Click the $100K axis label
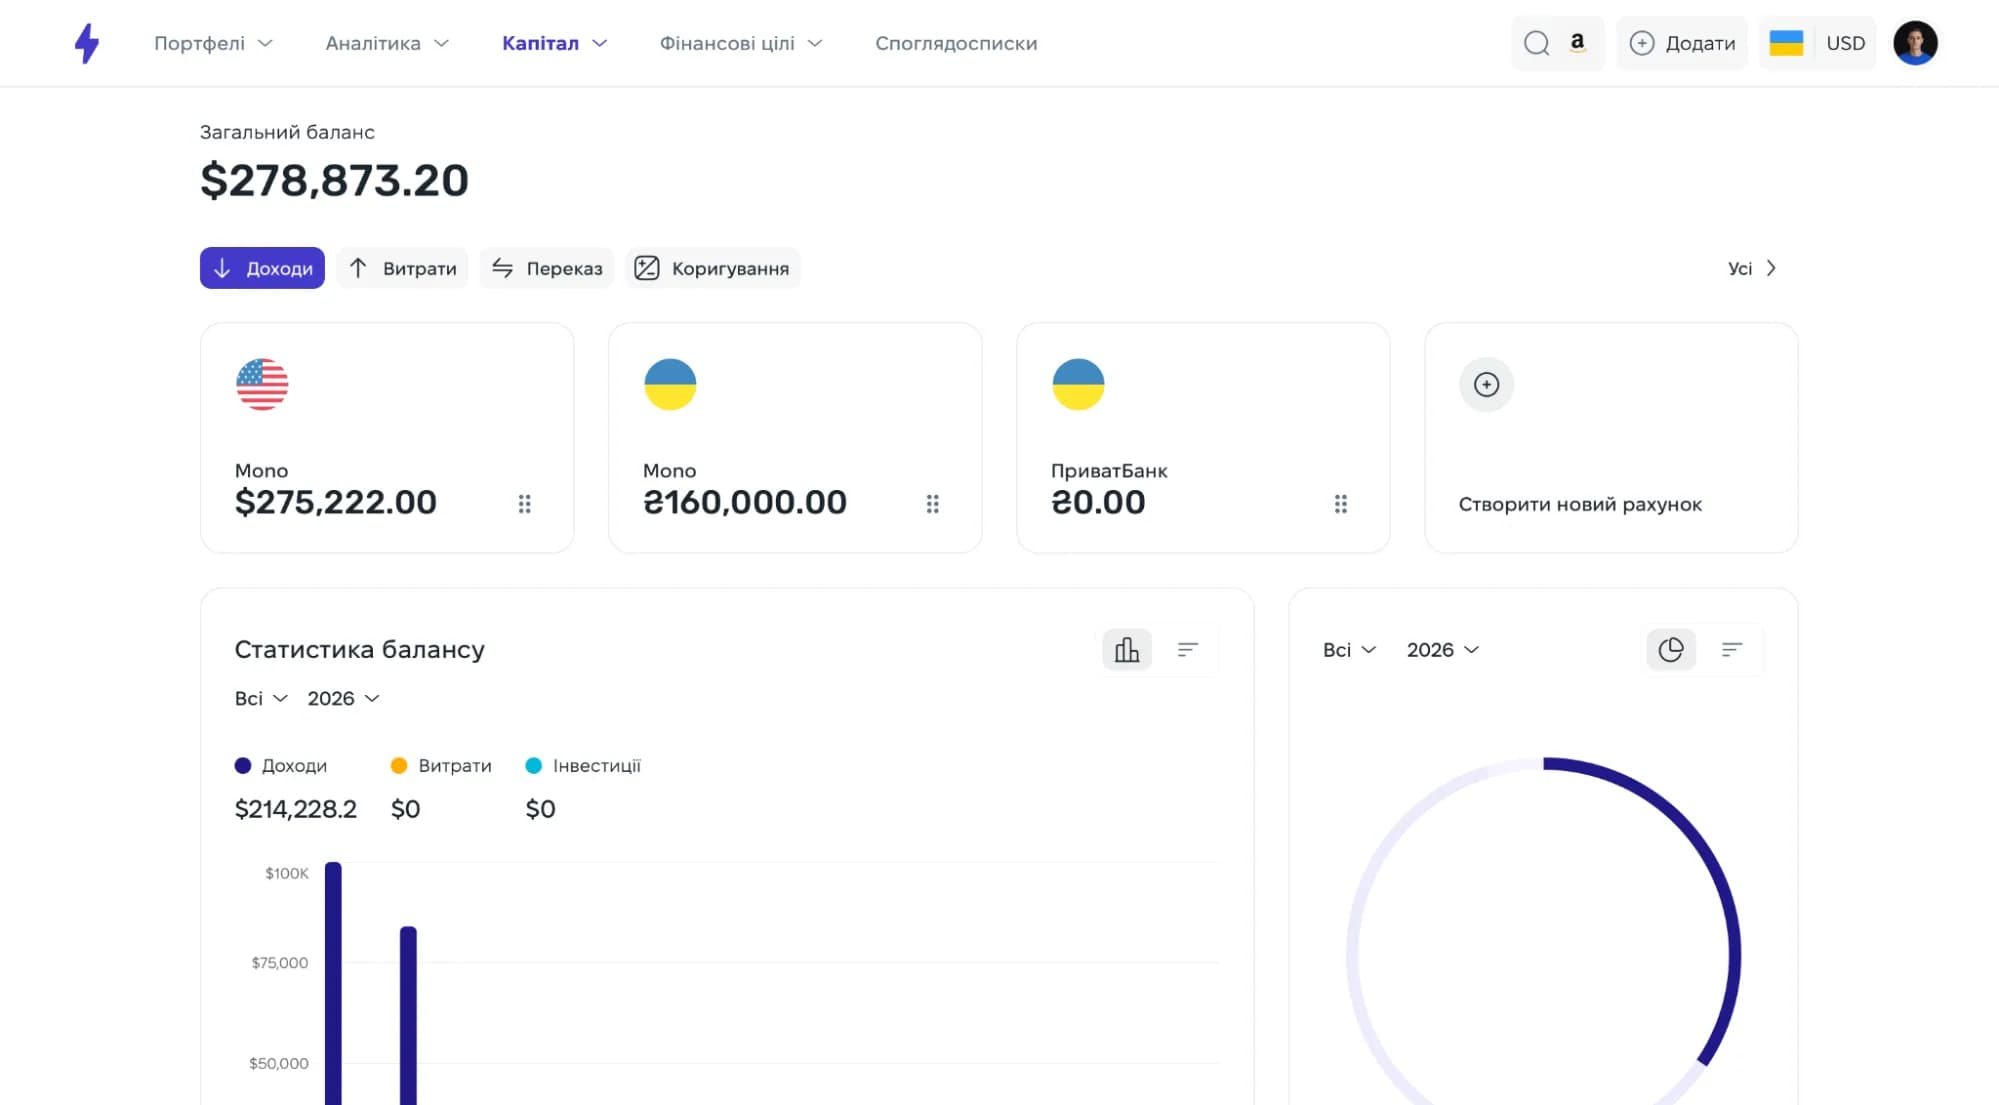The image size is (1999, 1105). click(x=287, y=873)
